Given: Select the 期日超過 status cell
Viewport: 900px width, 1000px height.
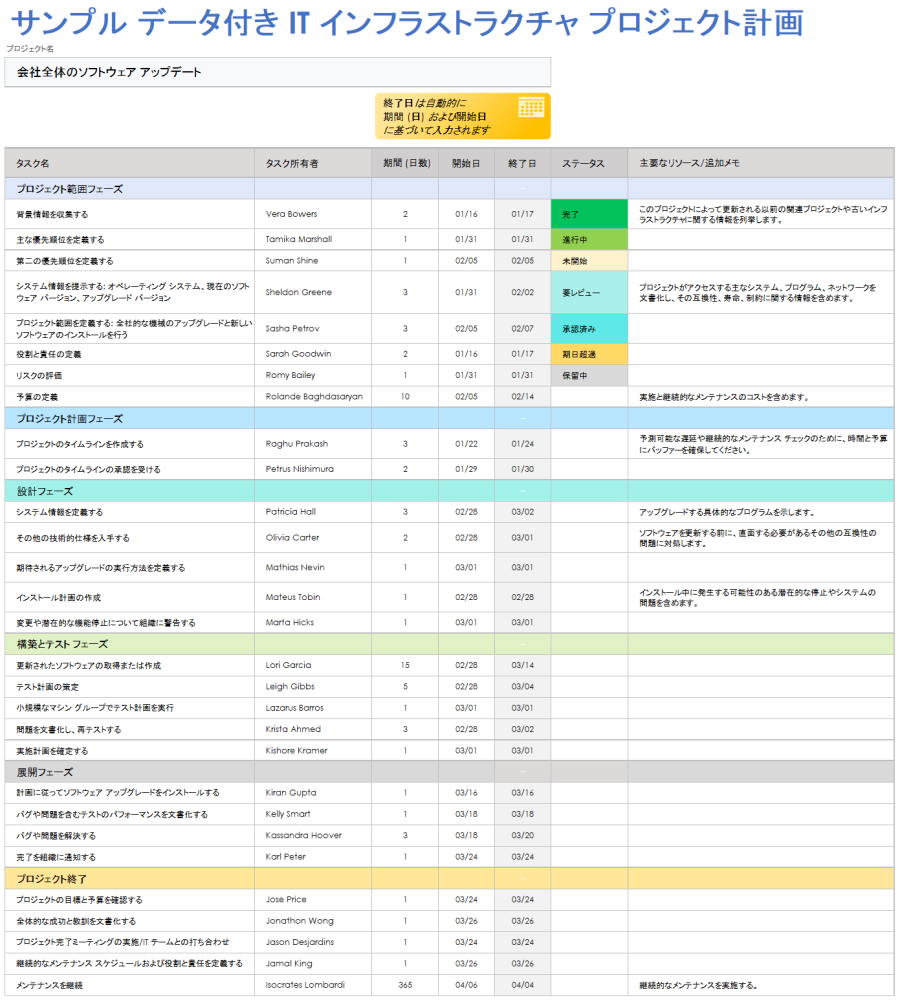Looking at the screenshot, I should pos(589,354).
